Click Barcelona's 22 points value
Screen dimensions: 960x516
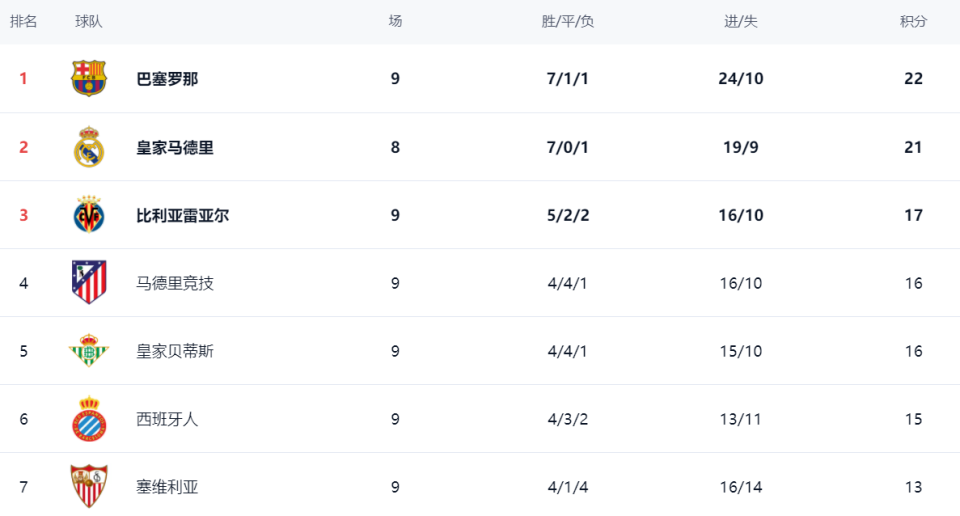tap(913, 79)
